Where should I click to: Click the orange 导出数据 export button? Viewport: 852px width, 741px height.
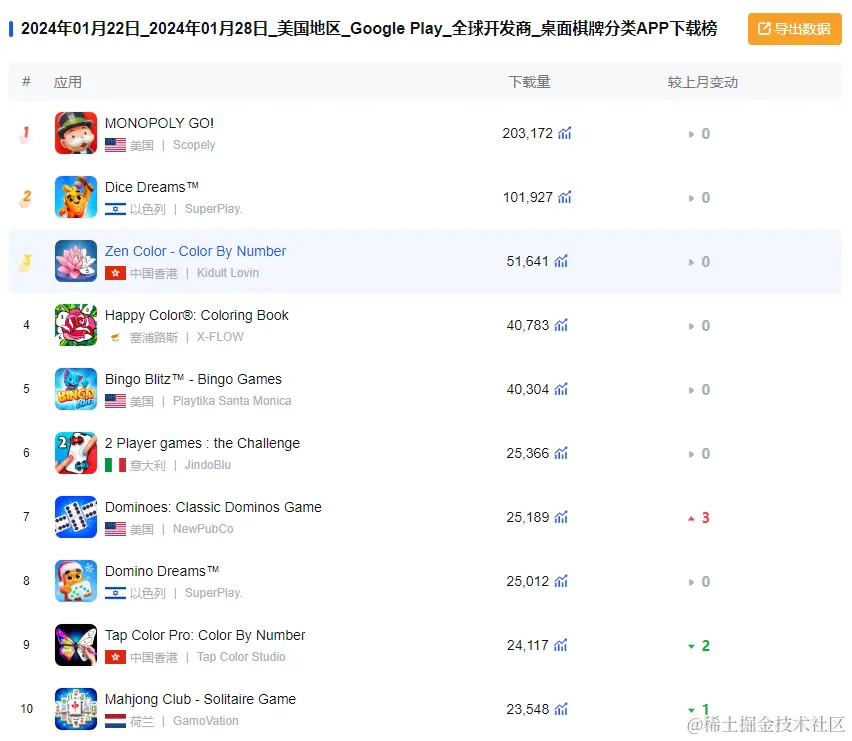(x=794, y=29)
